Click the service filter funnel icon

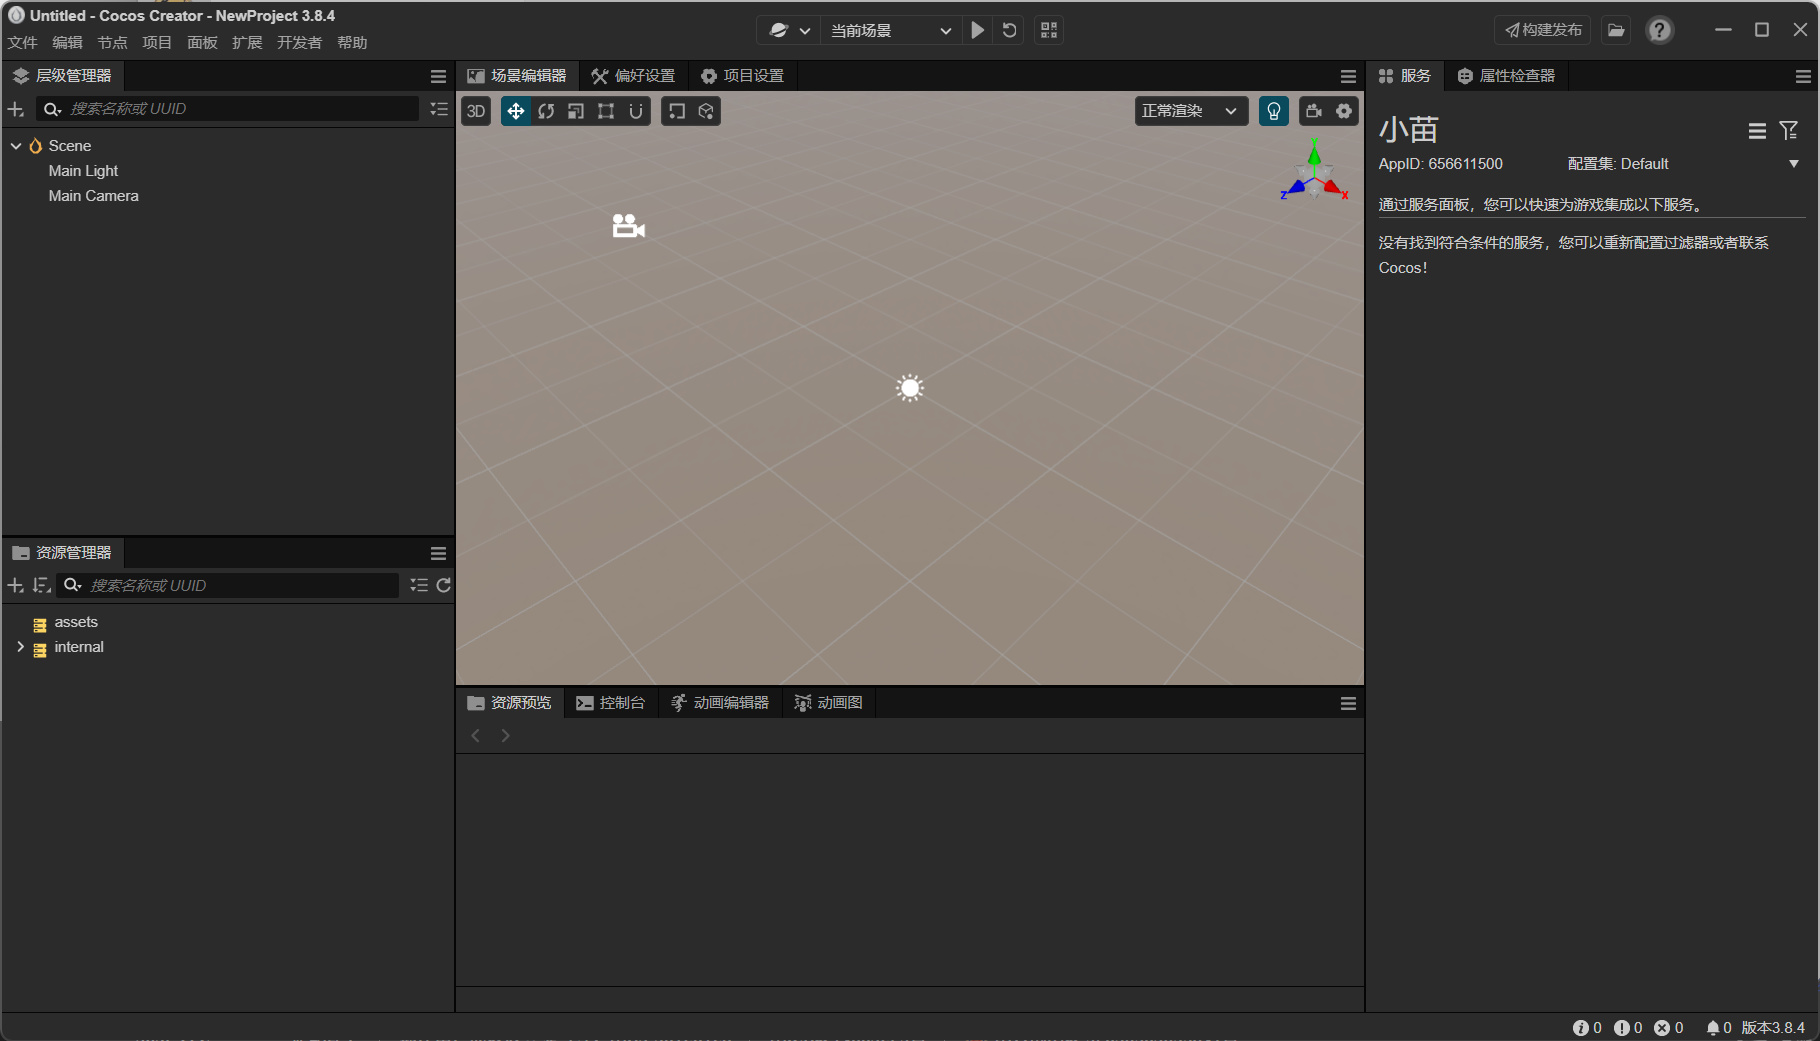click(x=1789, y=131)
